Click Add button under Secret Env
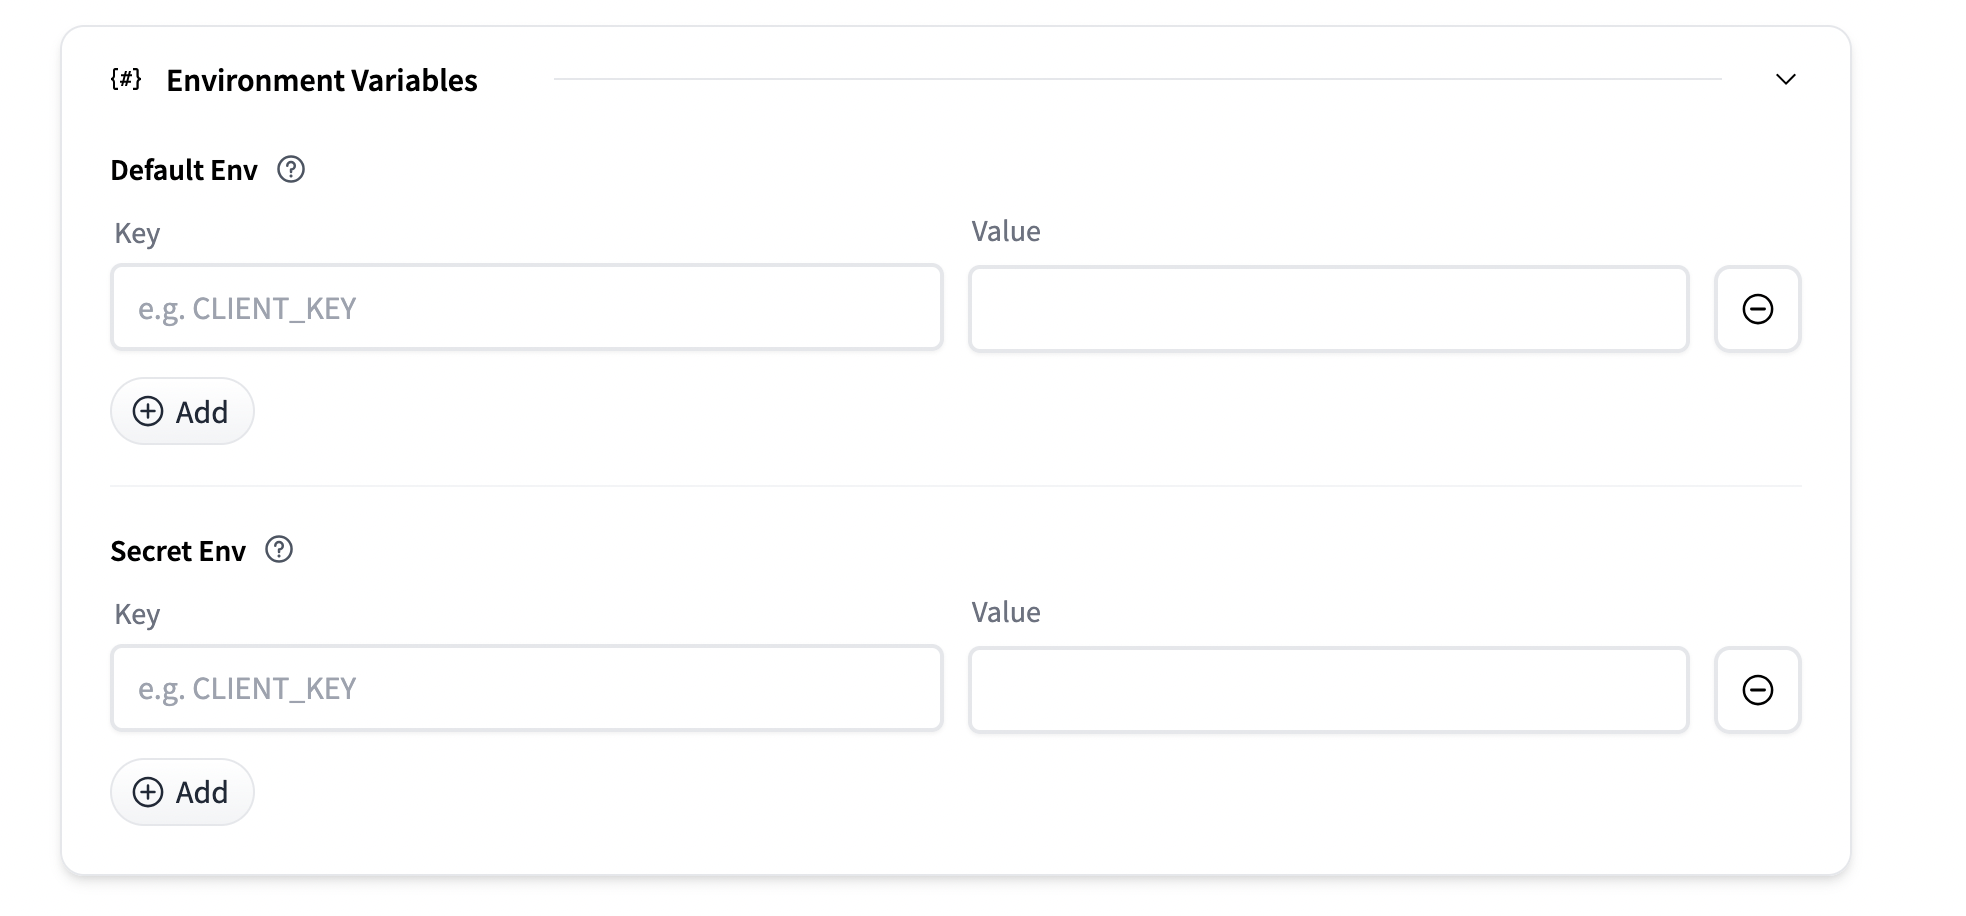1966x916 pixels. coord(182,792)
